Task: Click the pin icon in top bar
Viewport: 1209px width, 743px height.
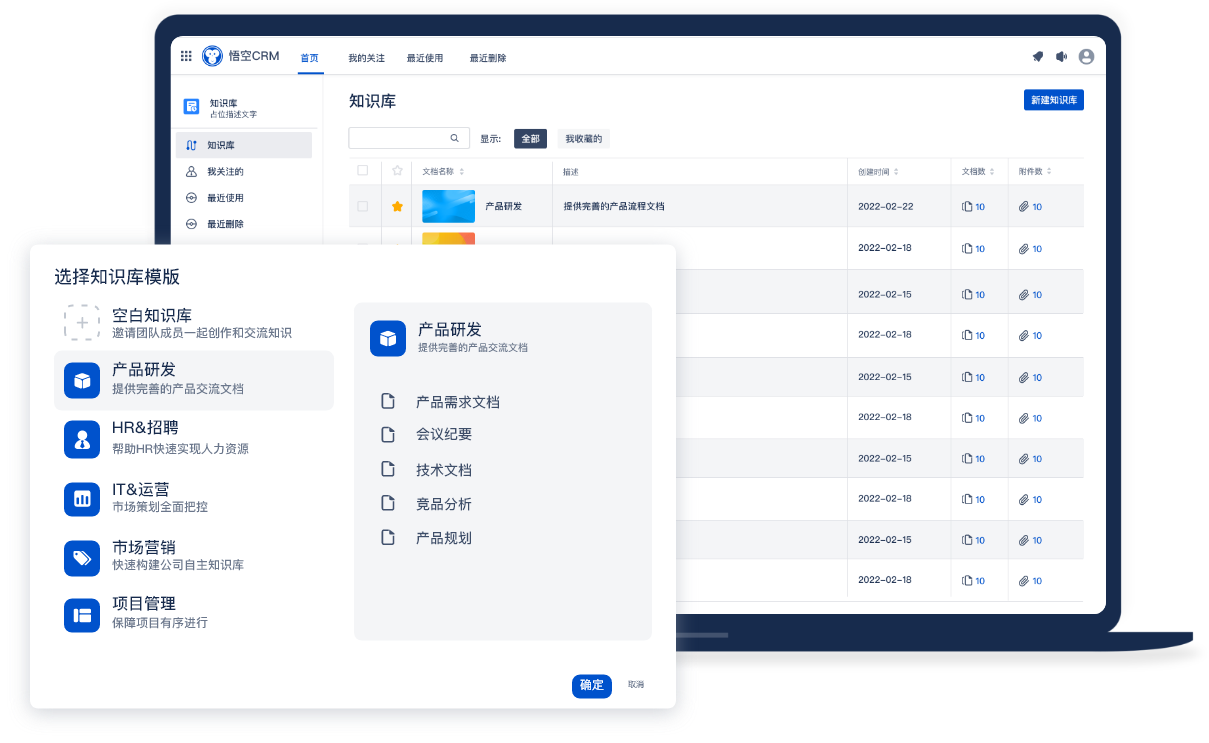Action: tap(1038, 57)
